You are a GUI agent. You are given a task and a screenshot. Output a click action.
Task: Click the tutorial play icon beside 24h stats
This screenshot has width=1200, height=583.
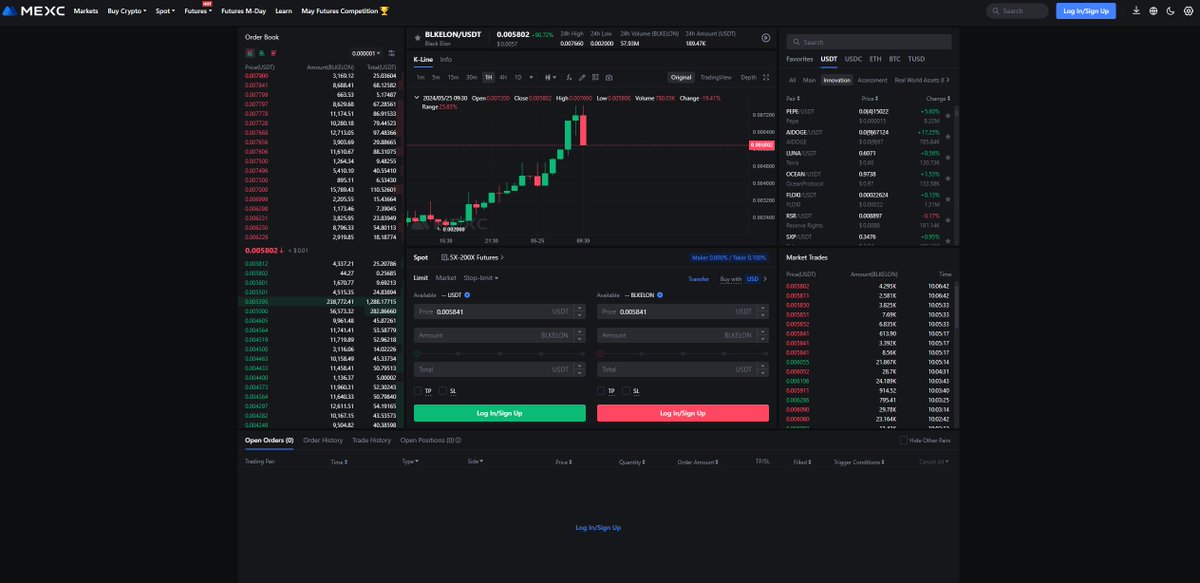(766, 37)
